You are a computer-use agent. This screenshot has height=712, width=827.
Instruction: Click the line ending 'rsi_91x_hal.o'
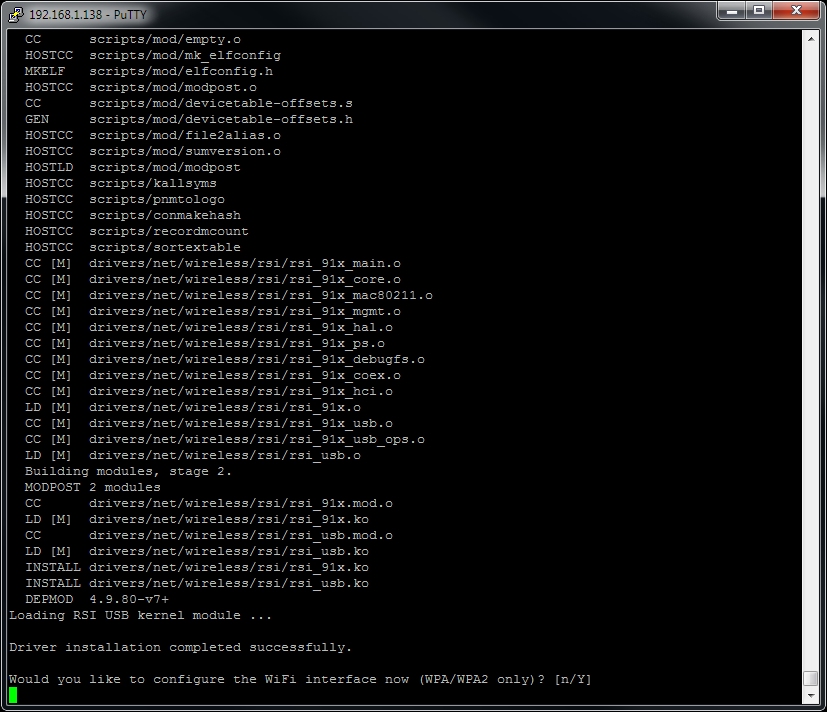point(209,328)
